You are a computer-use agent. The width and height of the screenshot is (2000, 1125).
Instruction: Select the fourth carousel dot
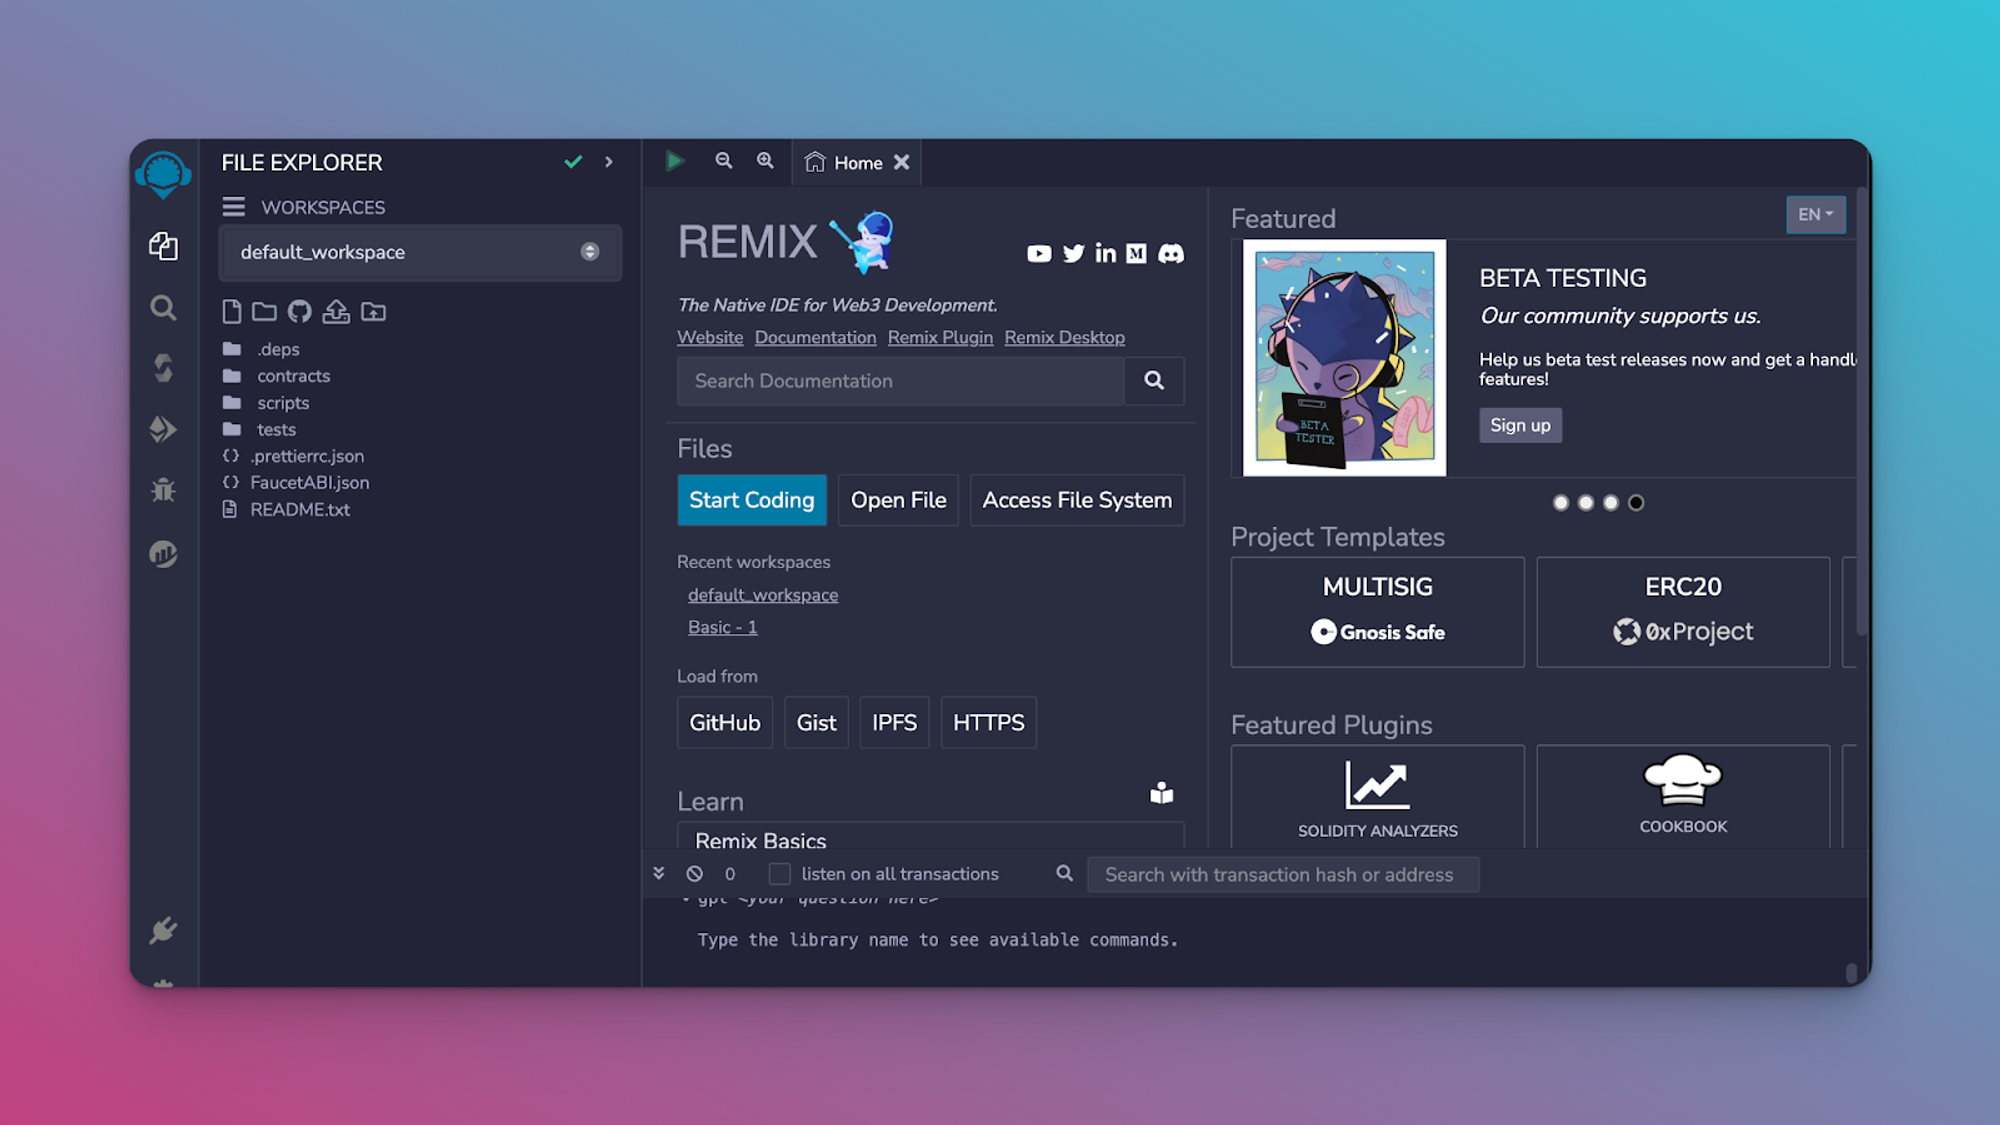pos(1635,503)
